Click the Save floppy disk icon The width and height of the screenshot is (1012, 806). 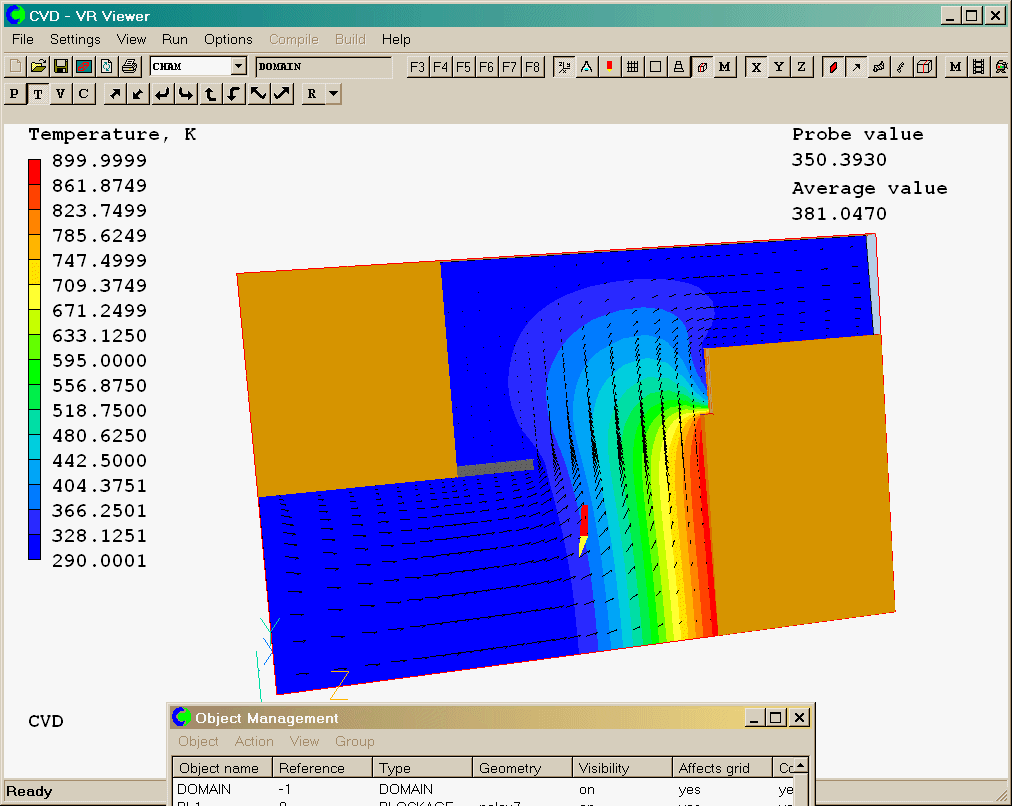coord(61,67)
